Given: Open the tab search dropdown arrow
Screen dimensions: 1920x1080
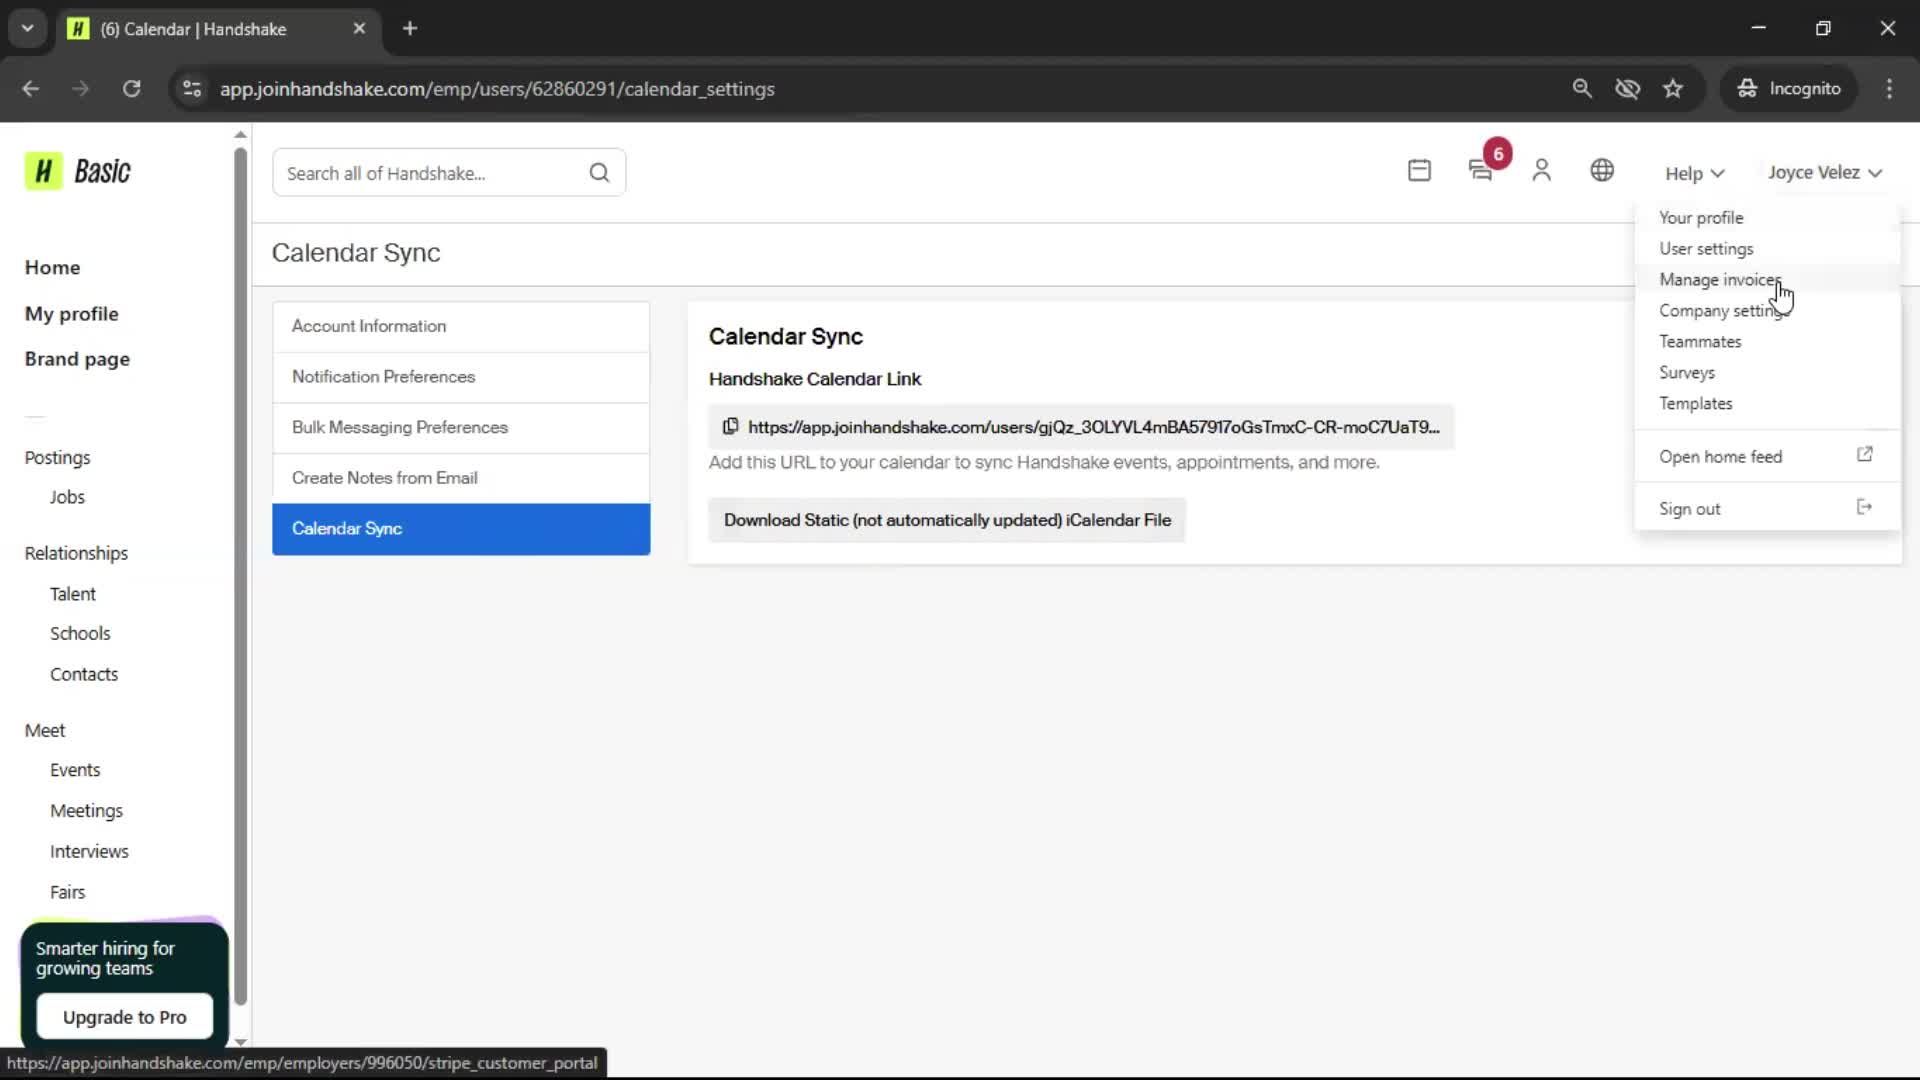Looking at the screenshot, I should [28, 29].
